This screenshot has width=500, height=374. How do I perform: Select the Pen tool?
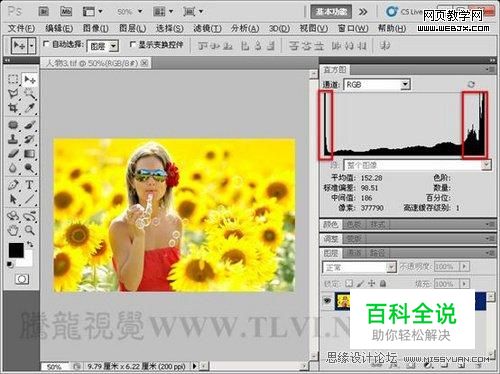click(13, 184)
